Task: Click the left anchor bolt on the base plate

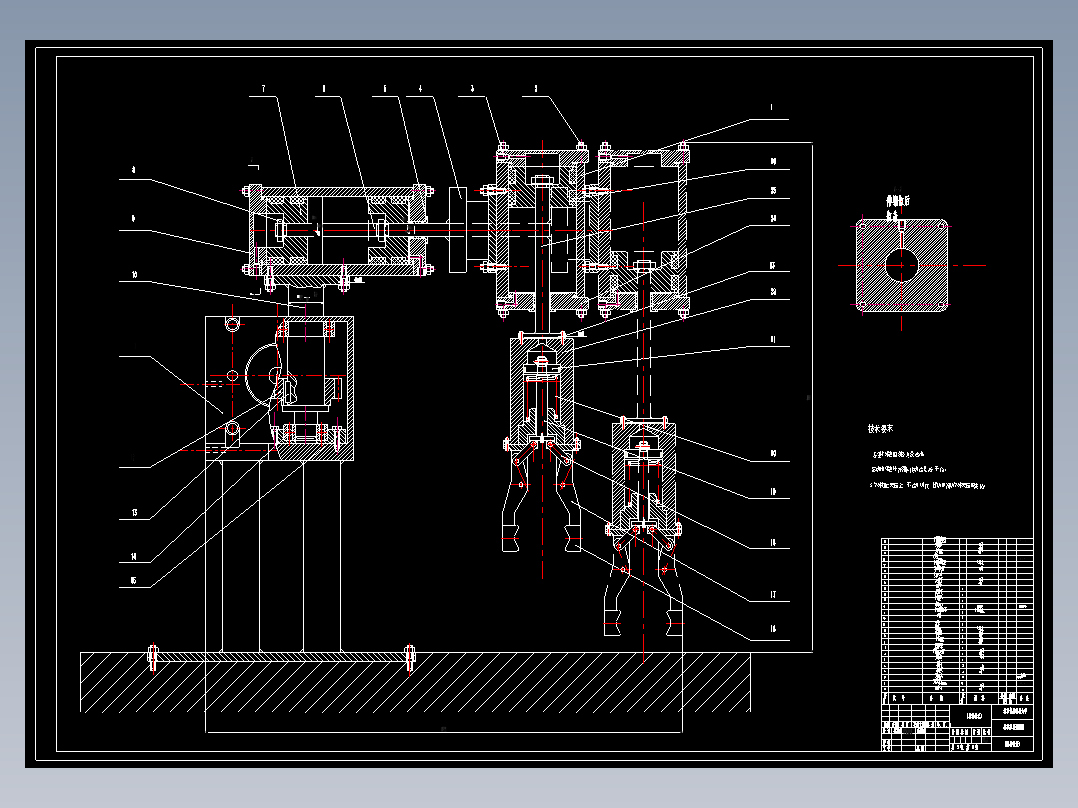Action: click(x=153, y=658)
